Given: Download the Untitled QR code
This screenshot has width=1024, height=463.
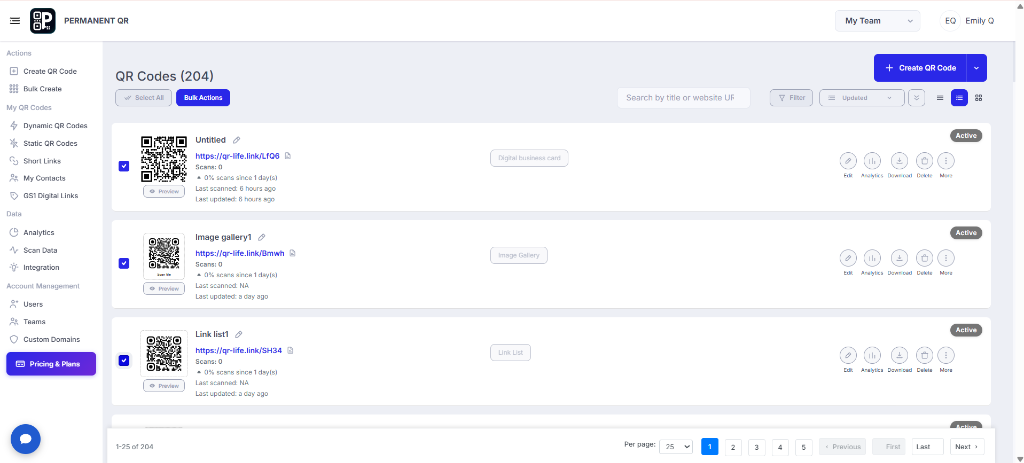Looking at the screenshot, I should 899,161.
